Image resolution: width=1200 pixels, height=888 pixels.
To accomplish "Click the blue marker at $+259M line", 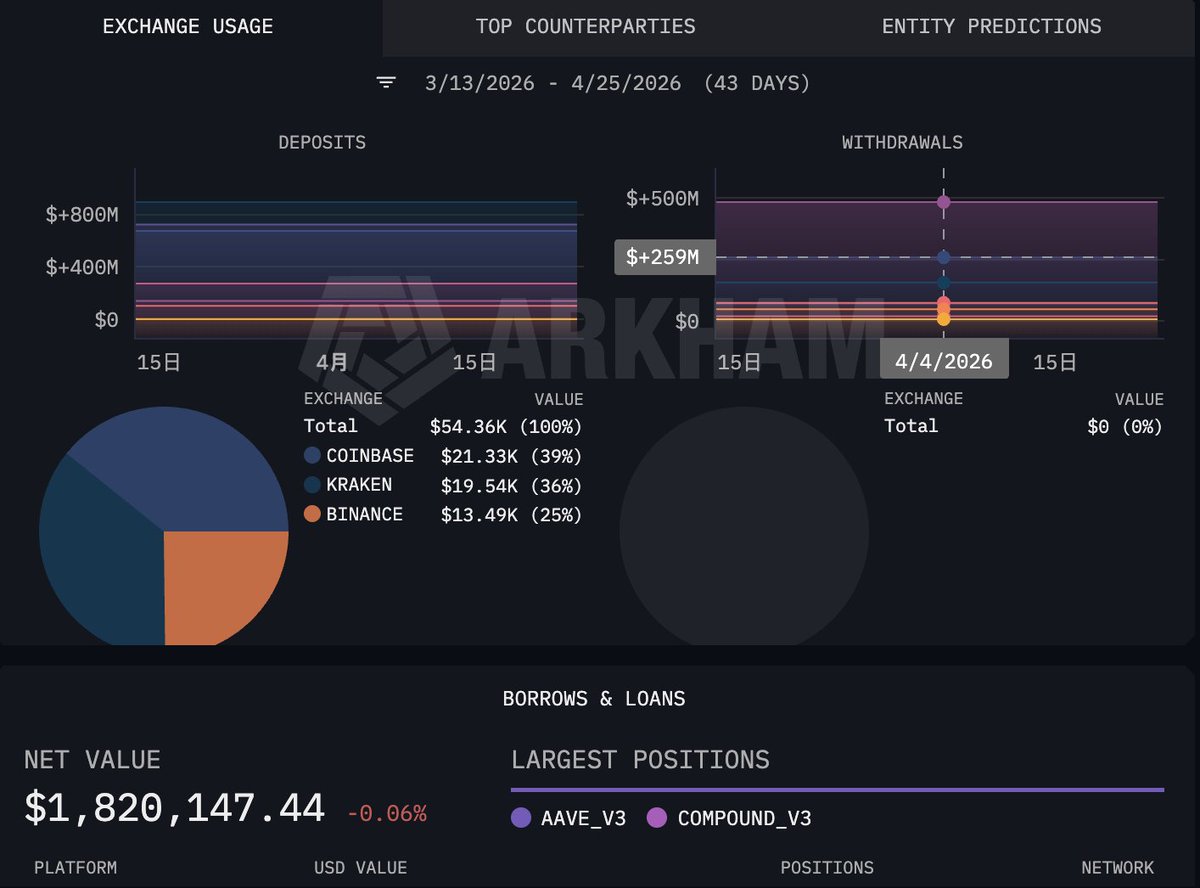I will [x=943, y=258].
